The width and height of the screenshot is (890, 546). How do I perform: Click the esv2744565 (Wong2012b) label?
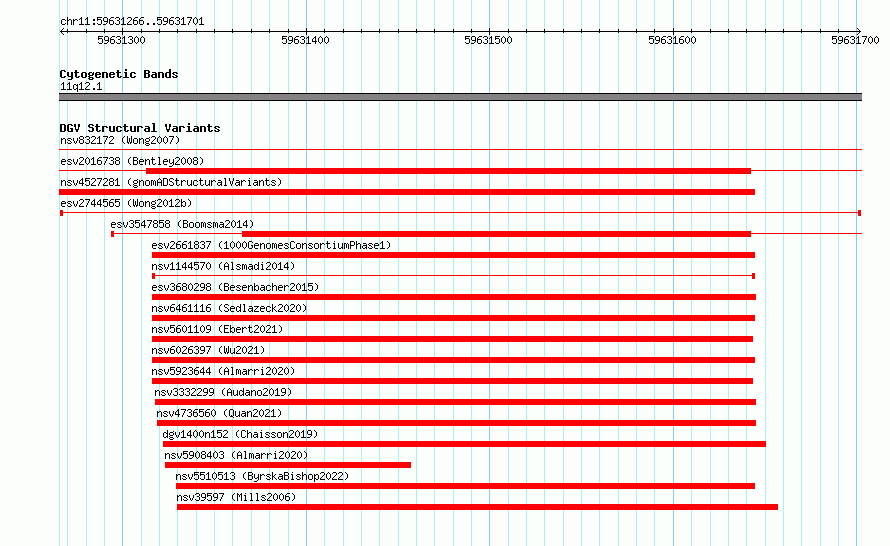[x=126, y=203]
